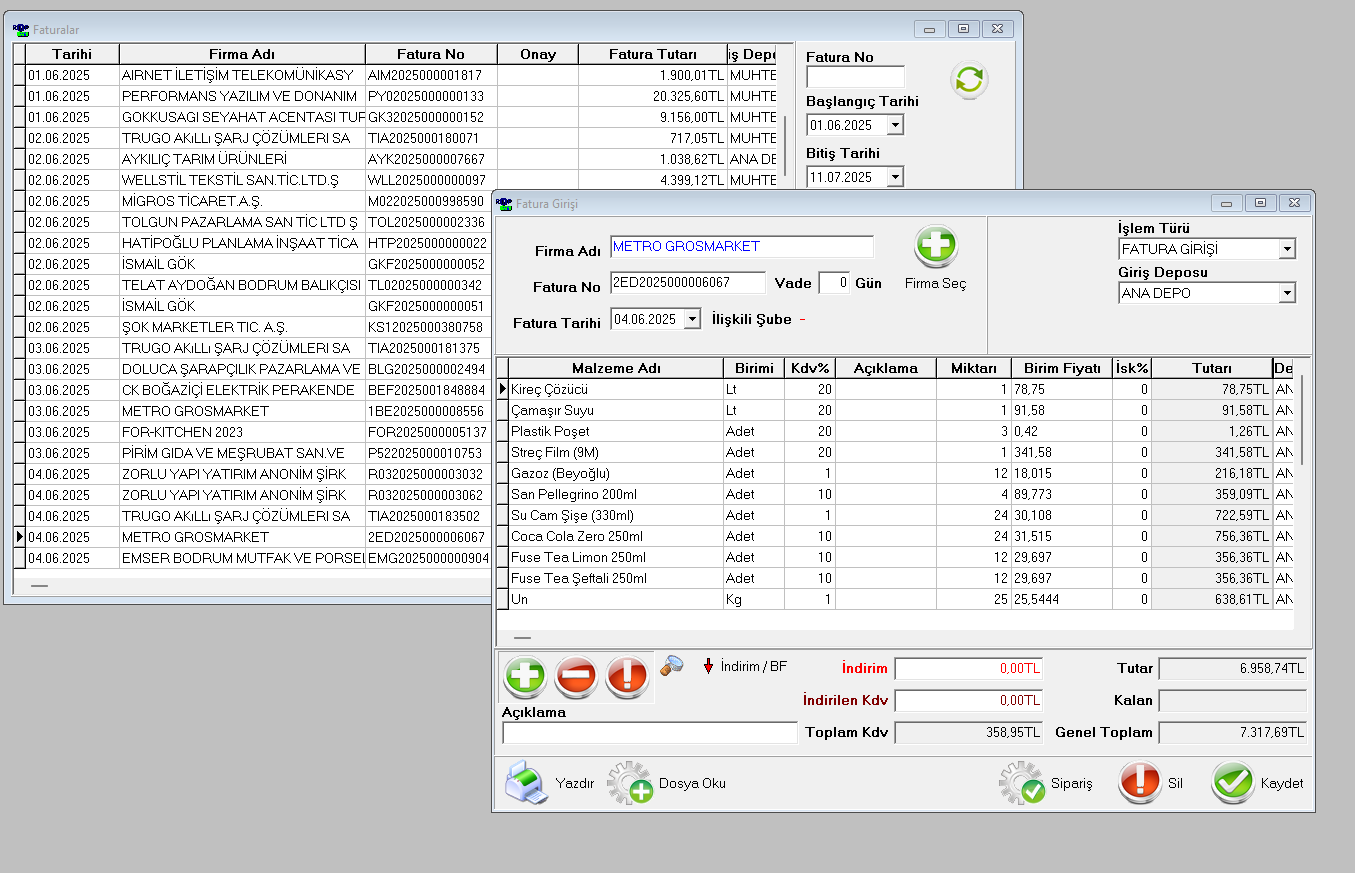This screenshot has height=873, width=1355.
Task: Click the Sil red exclamation icon
Action: tap(1139, 783)
